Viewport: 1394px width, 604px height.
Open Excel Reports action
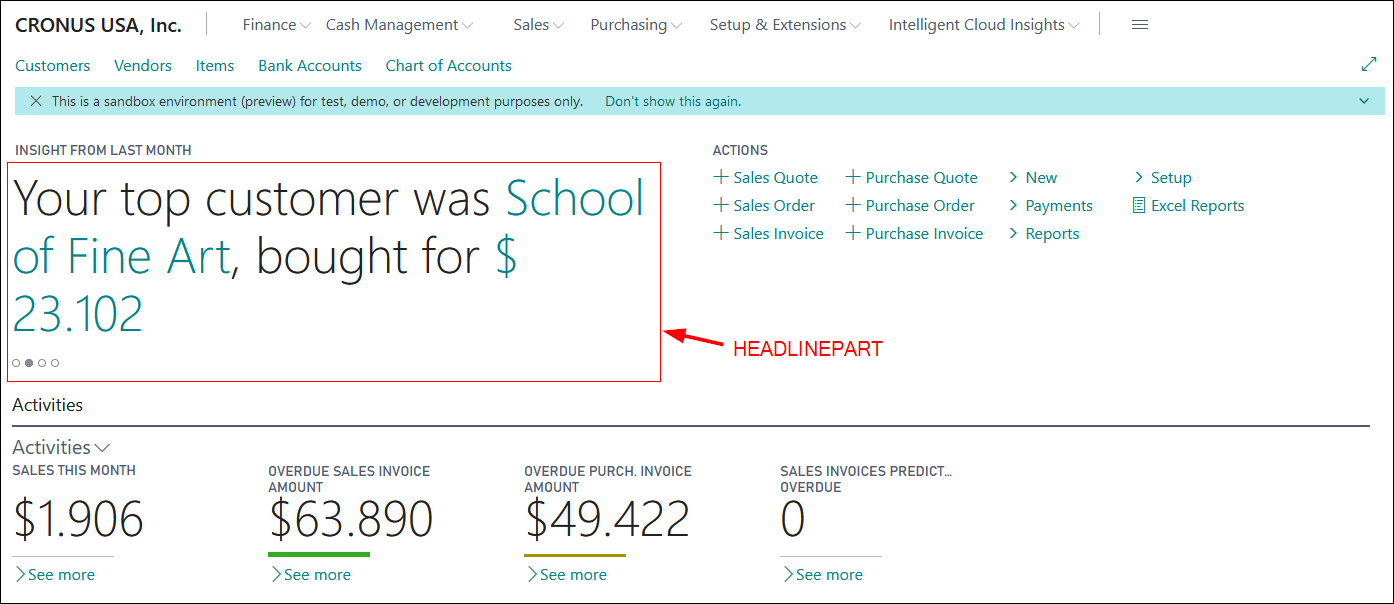click(x=1198, y=205)
